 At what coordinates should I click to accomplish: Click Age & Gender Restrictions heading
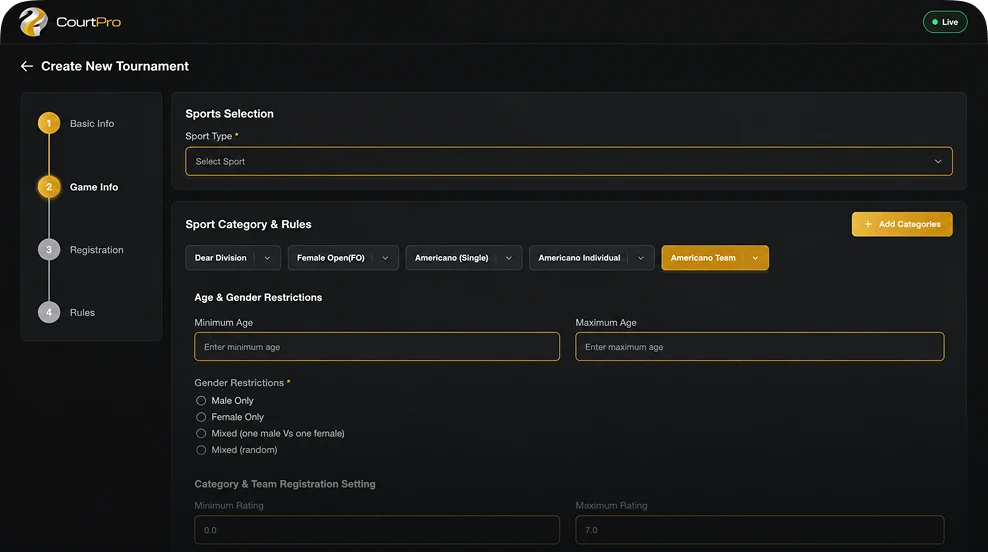[258, 297]
